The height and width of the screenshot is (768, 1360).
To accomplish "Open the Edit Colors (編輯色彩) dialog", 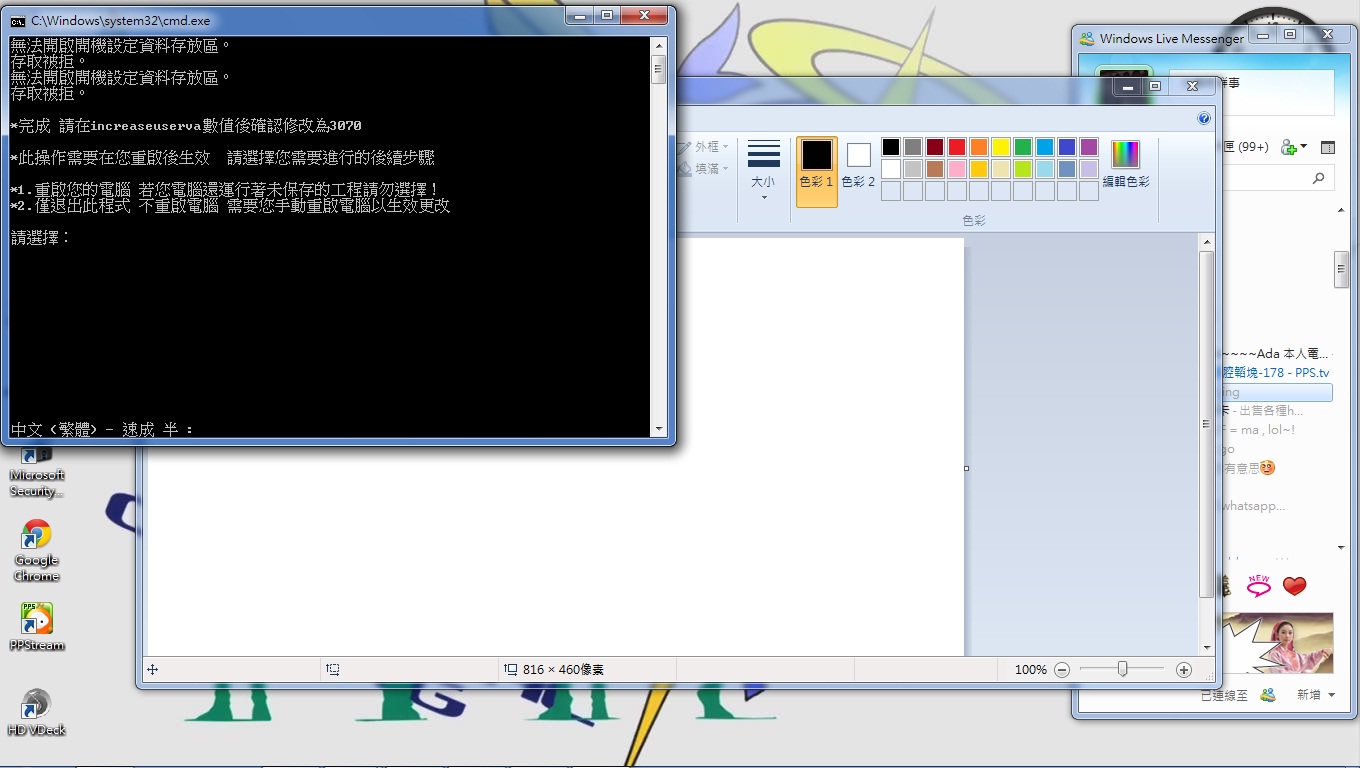I will click(x=1125, y=163).
